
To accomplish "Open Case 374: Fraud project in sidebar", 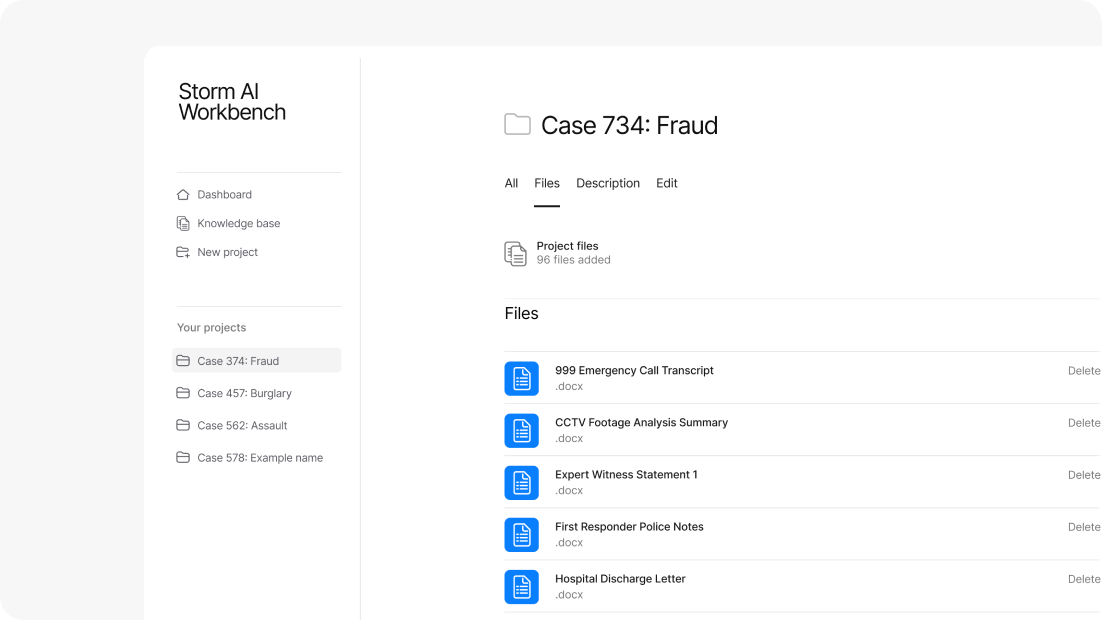I will coord(238,361).
